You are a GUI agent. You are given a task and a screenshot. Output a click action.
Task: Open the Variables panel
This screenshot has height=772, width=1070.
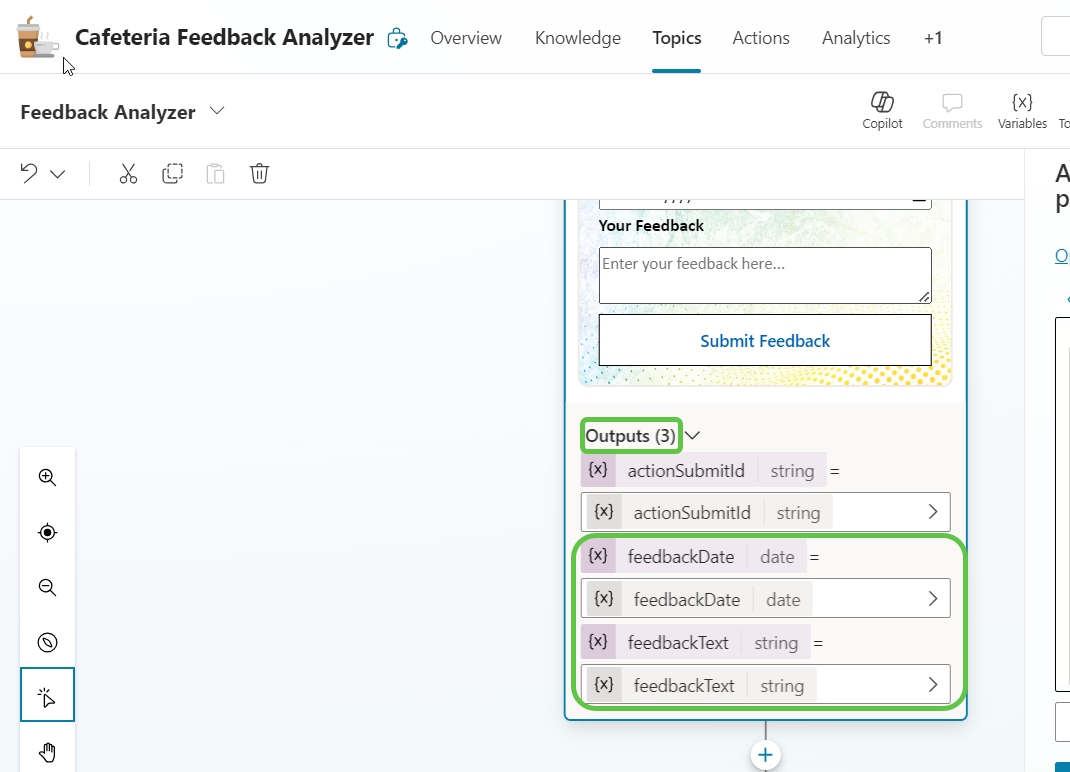tap(1022, 108)
